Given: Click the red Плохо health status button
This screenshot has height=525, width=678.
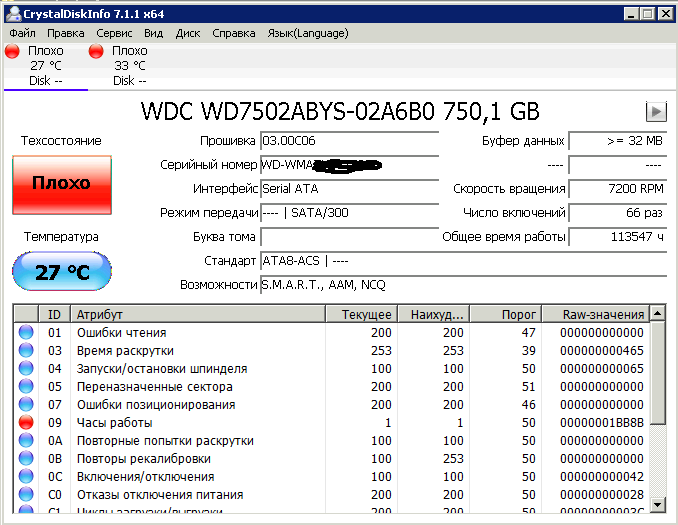Looking at the screenshot, I should point(62,185).
